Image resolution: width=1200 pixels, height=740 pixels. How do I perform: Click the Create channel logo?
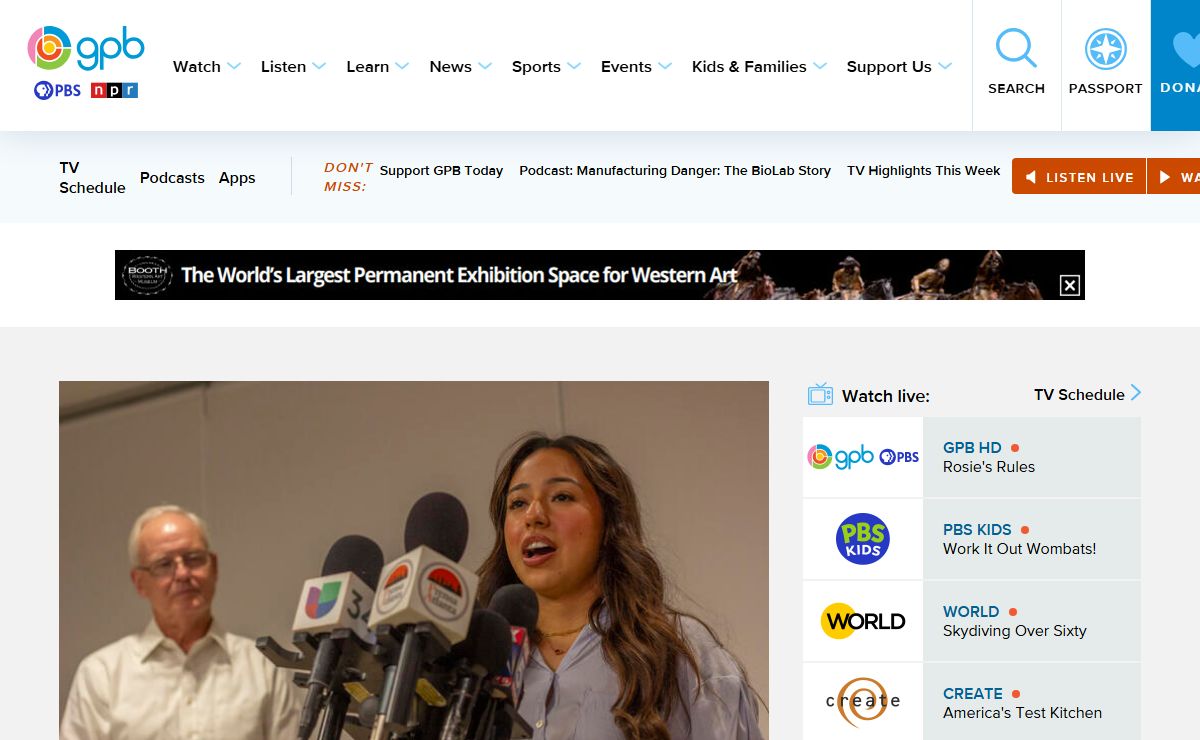tap(863, 702)
